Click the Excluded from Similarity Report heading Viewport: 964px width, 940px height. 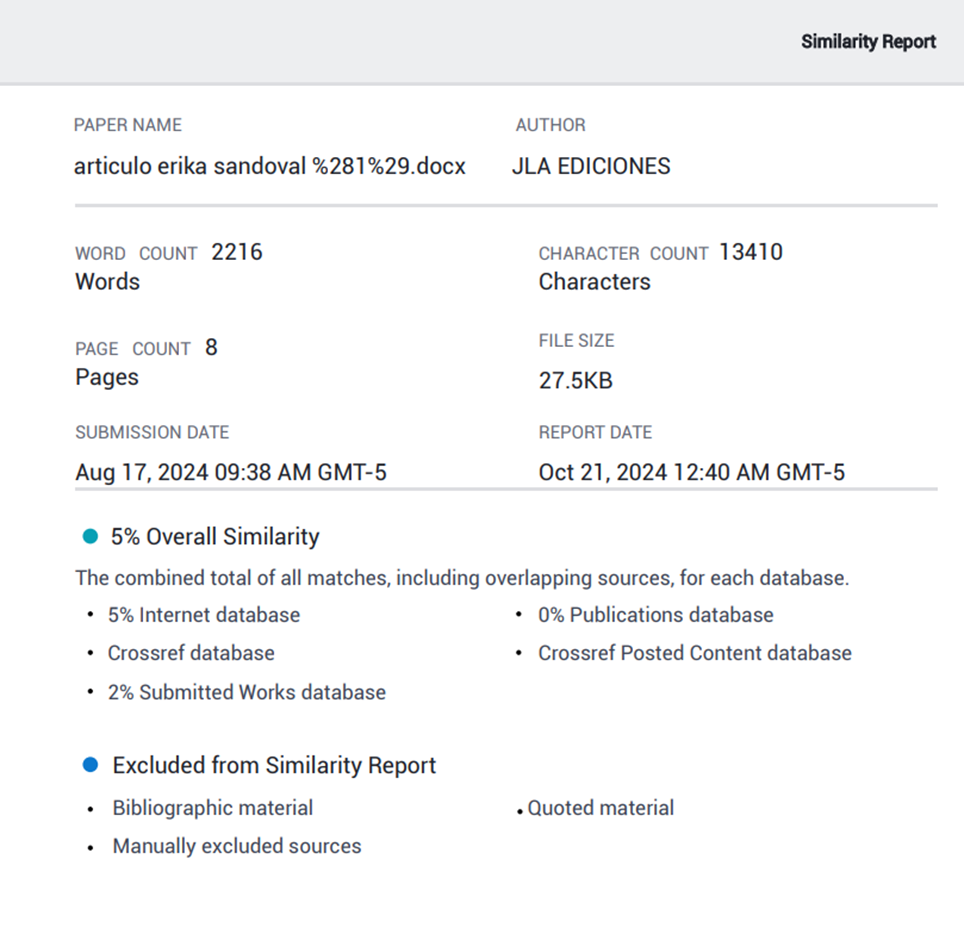point(274,765)
